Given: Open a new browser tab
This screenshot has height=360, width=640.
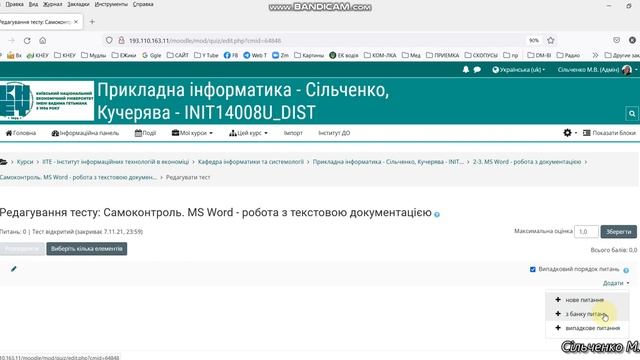Looking at the screenshot, I should coord(92,22).
